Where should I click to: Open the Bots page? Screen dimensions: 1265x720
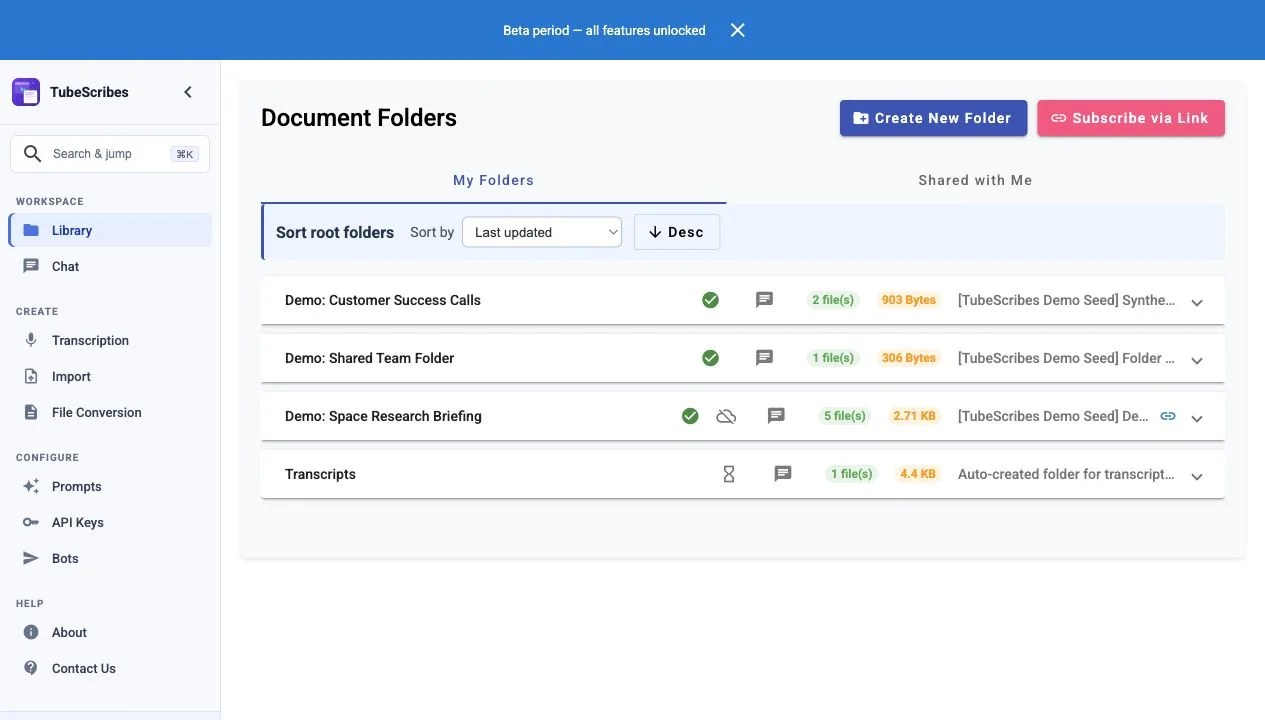(110, 558)
